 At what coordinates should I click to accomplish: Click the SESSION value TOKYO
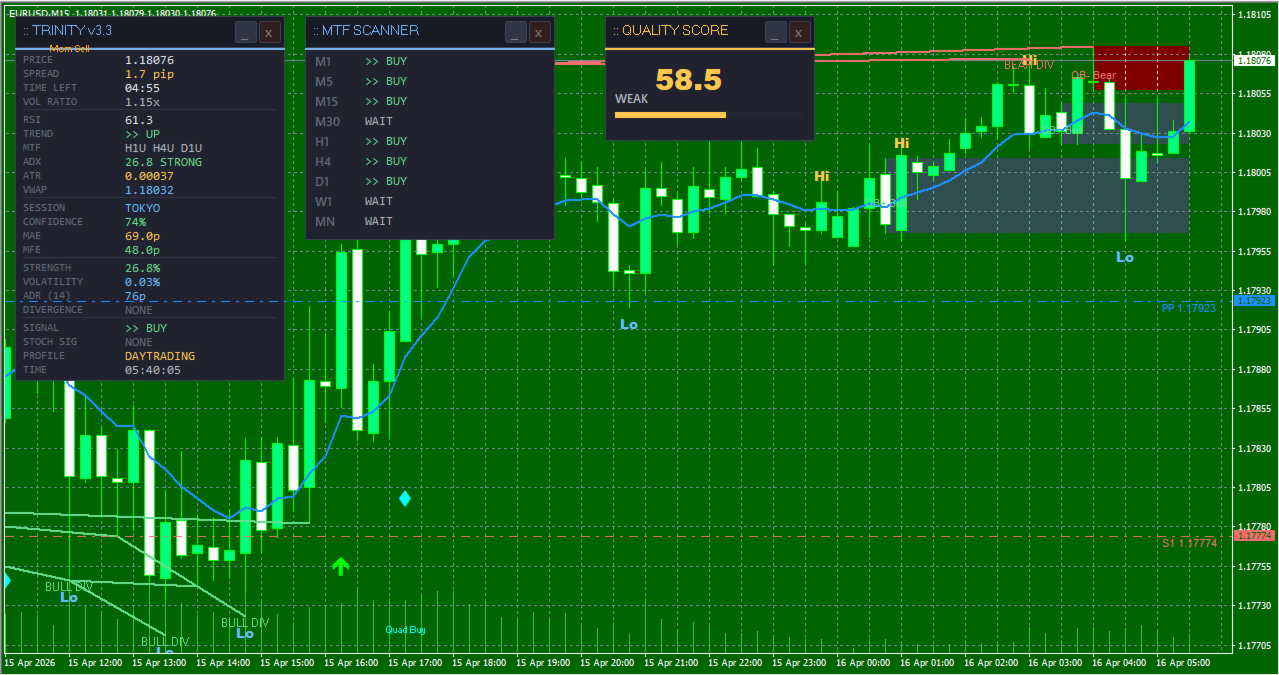pyautogui.click(x=142, y=208)
